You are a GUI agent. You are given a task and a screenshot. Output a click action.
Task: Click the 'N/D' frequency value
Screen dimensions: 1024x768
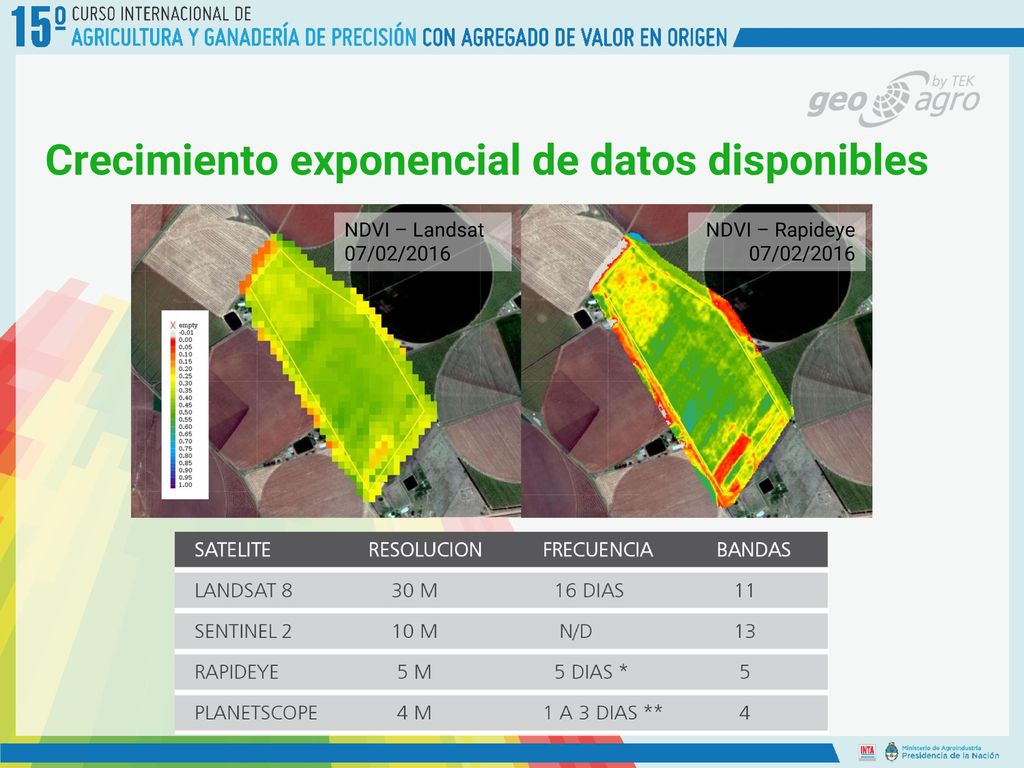tap(575, 632)
